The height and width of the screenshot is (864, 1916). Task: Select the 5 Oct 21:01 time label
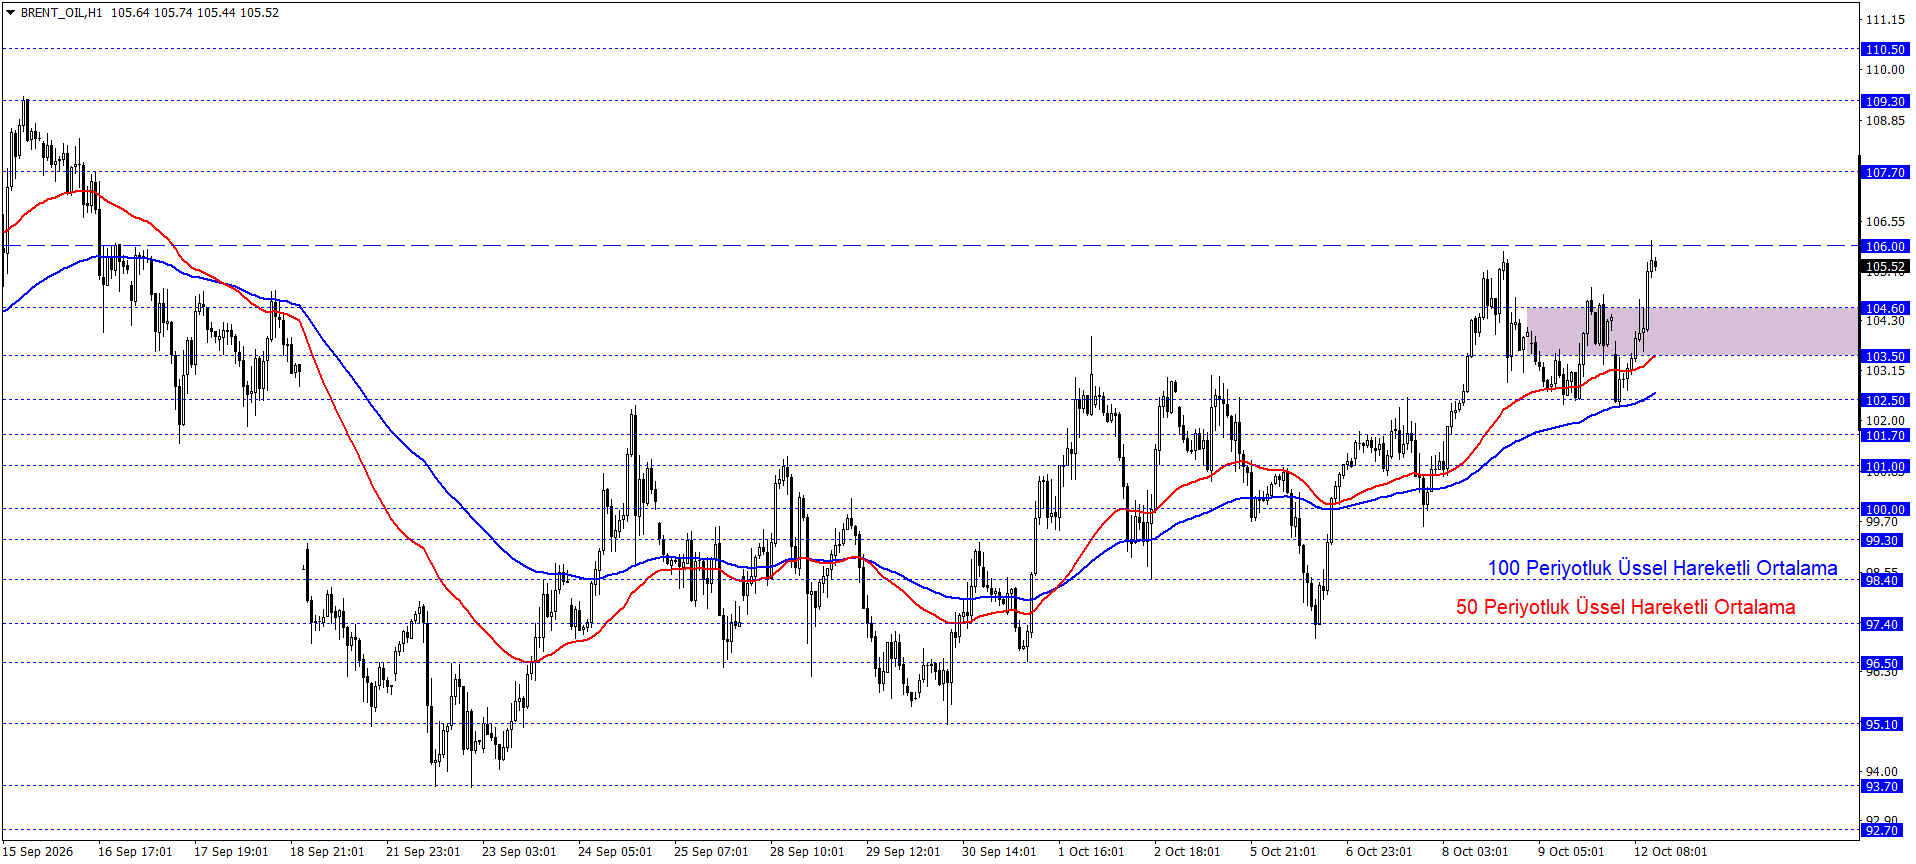pos(1283,851)
